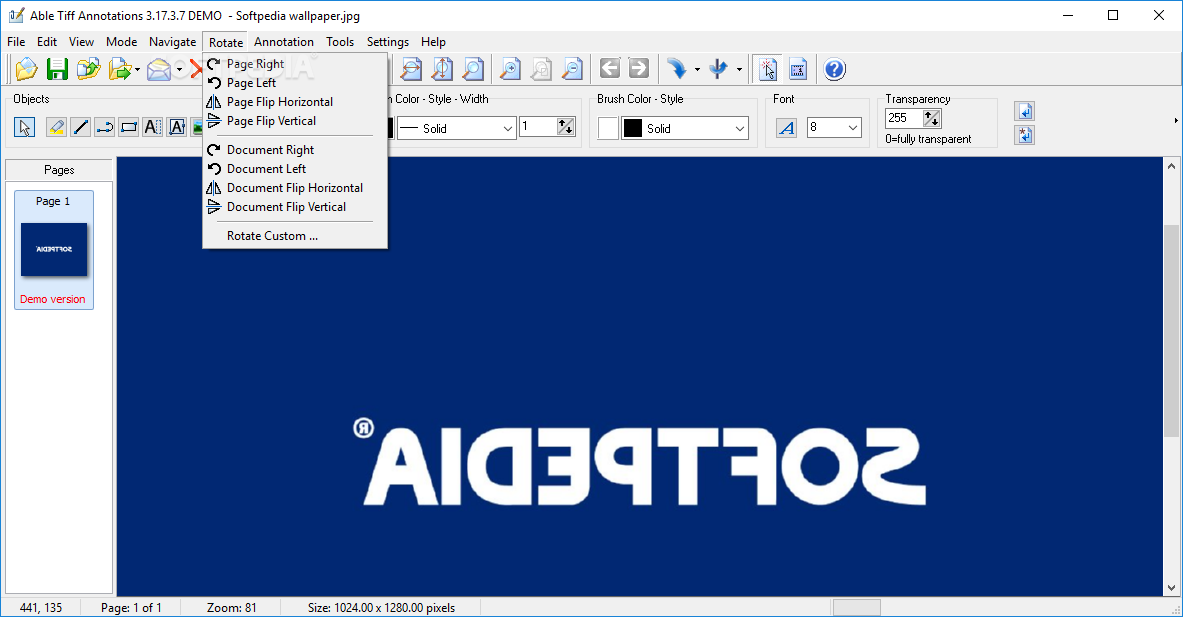Select the boxed text A tool
This screenshot has width=1183, height=617.
pyautogui.click(x=177, y=127)
